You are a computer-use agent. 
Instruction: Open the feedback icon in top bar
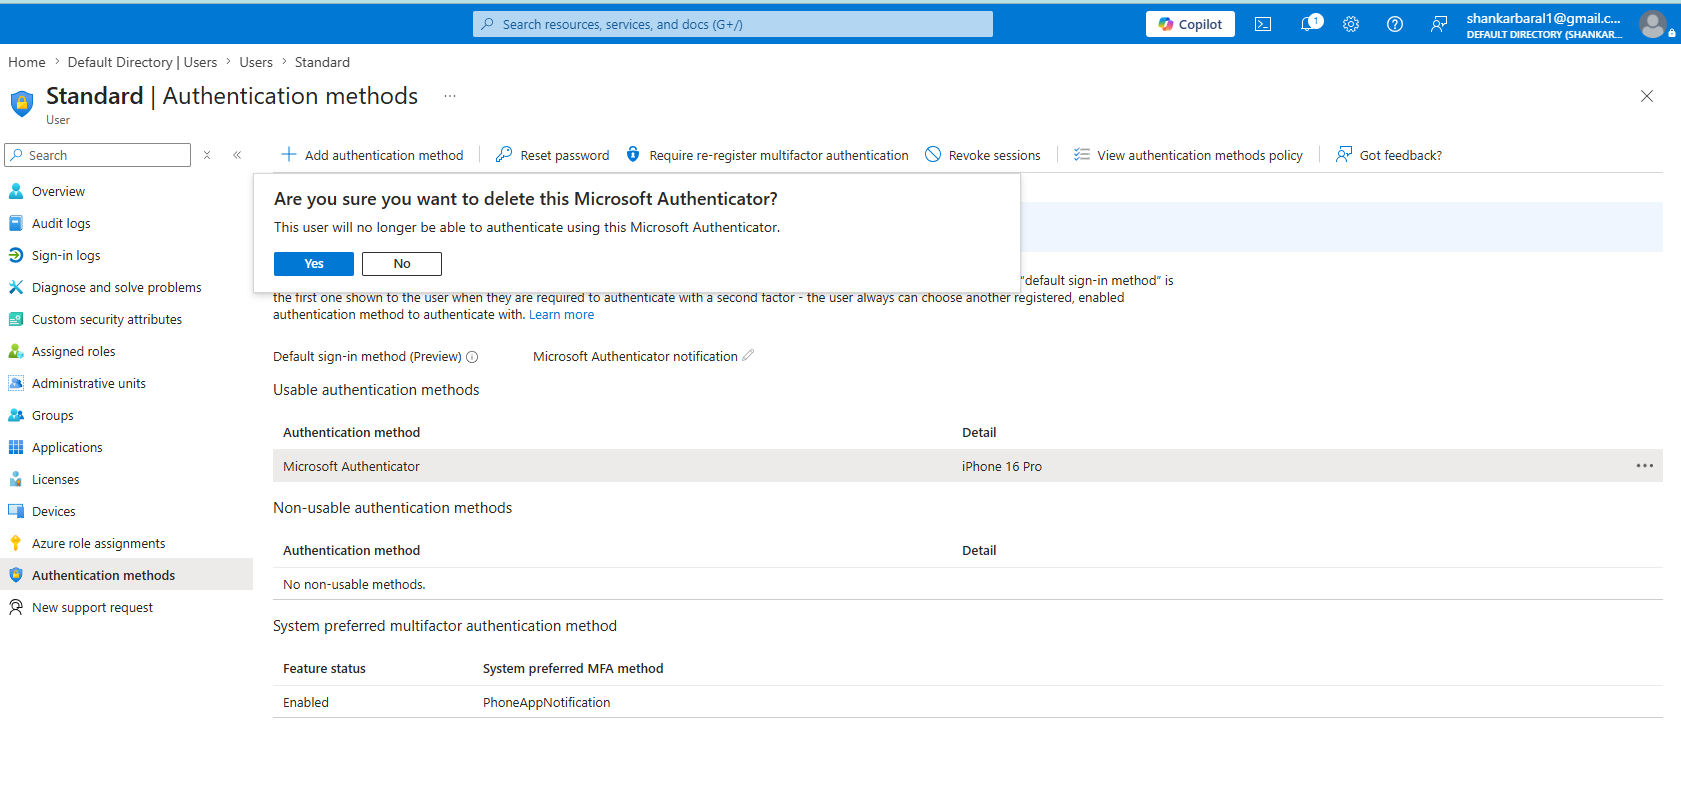pos(1439,24)
